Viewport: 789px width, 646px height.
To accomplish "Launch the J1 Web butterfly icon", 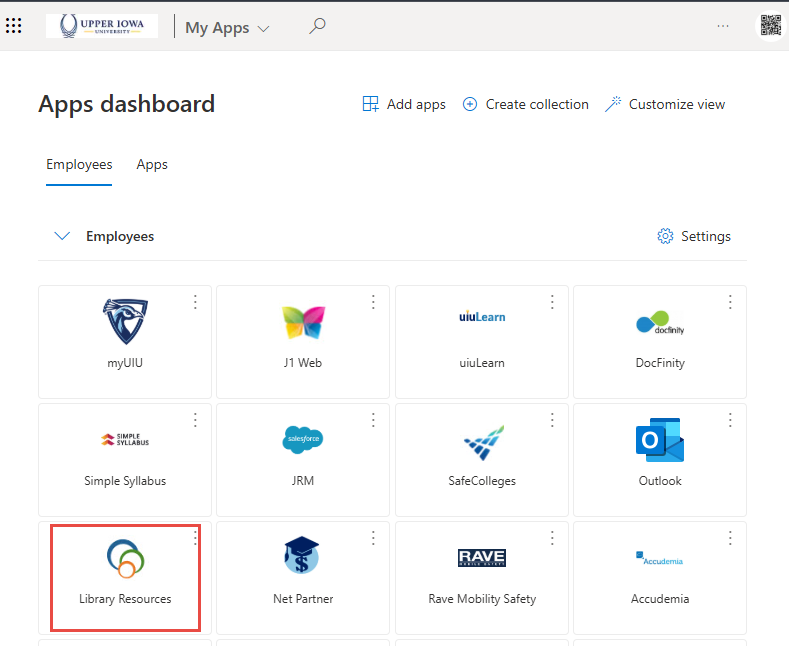I will (x=303, y=322).
